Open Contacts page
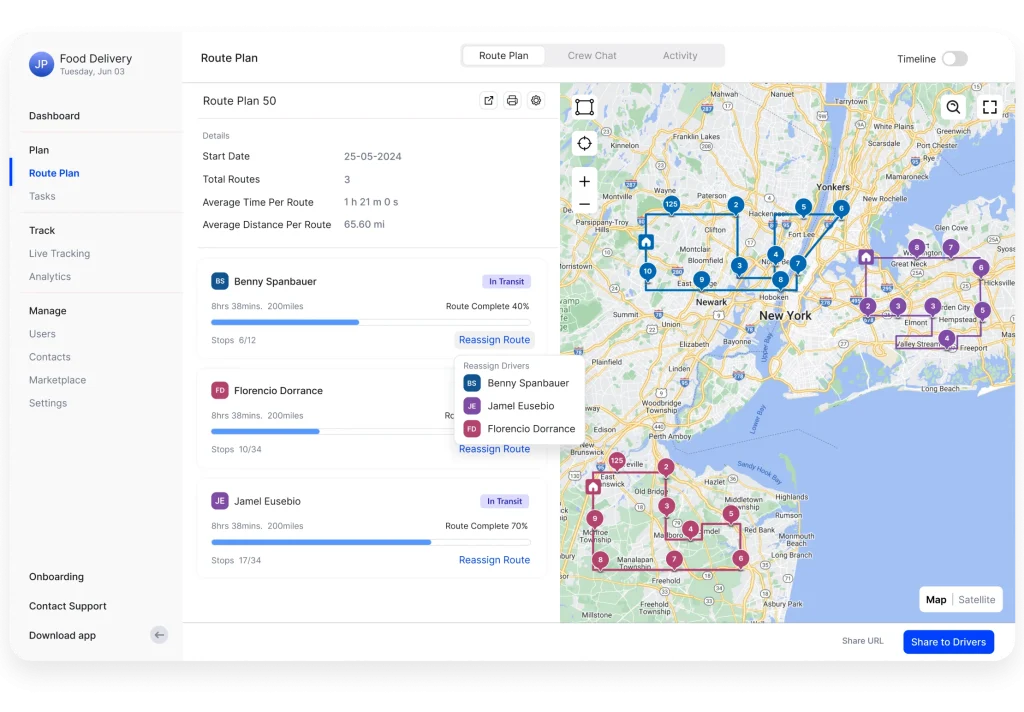The image size is (1024, 712). (50, 357)
